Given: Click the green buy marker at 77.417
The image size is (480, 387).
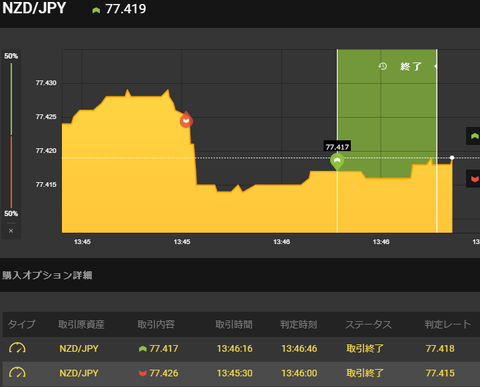Looking at the screenshot, I should pyautogui.click(x=337, y=161).
